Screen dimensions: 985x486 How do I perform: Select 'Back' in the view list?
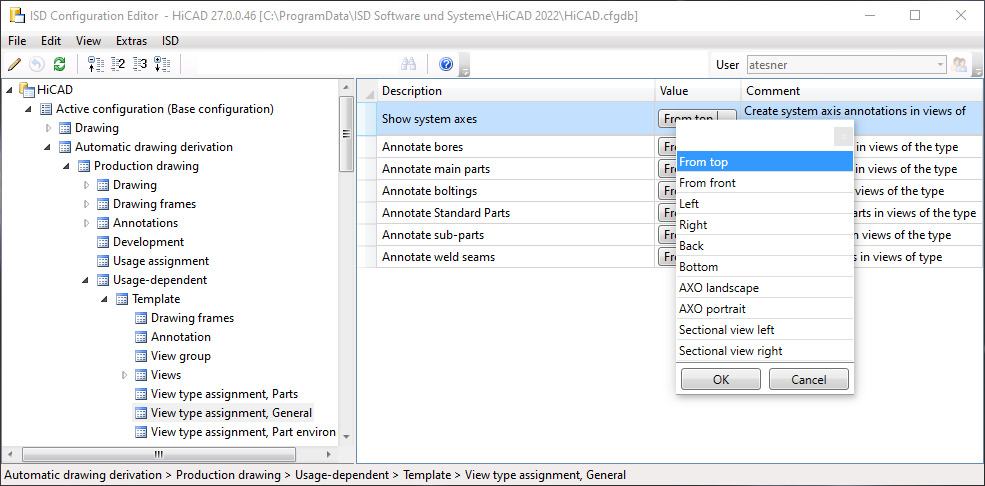coord(765,246)
